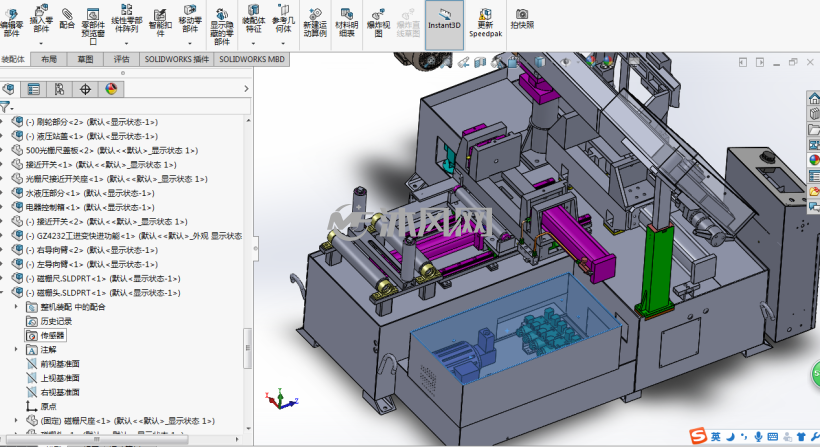820x447 pixels.
Task: Switch to the 草图 ribbon tab
Action: pos(85,59)
